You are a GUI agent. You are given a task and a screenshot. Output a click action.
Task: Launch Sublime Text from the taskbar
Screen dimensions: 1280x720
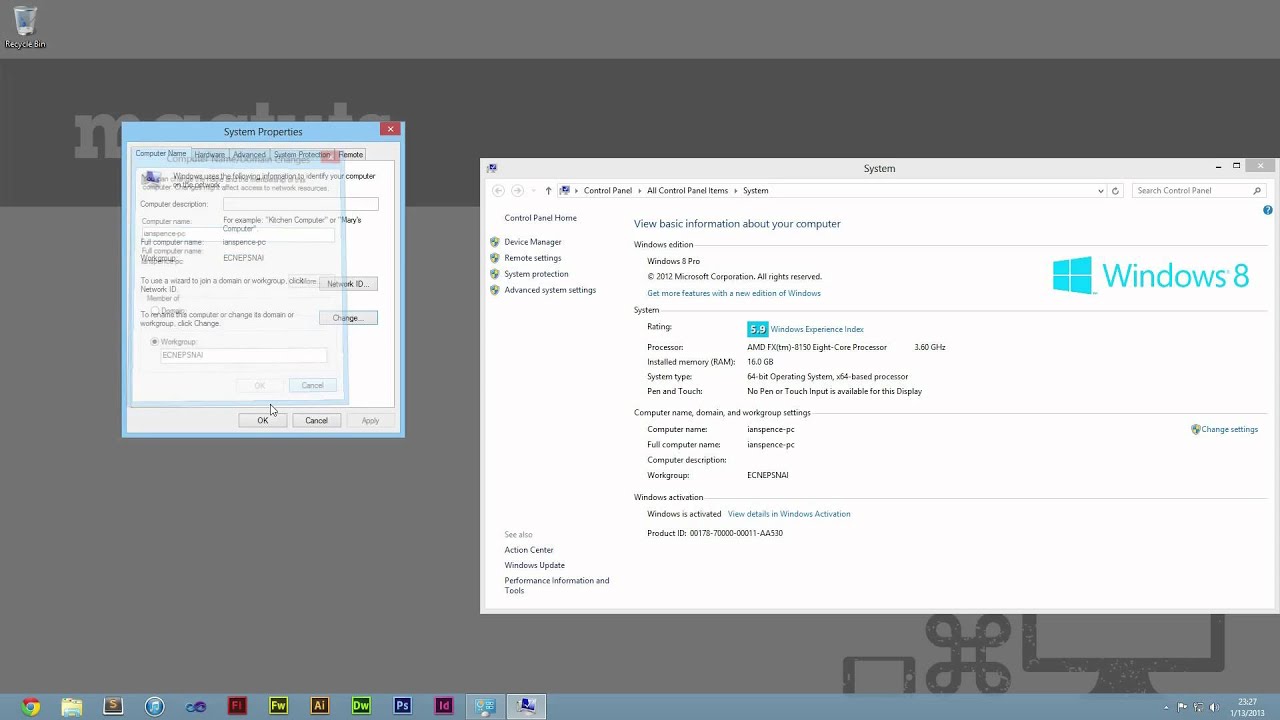pos(113,706)
